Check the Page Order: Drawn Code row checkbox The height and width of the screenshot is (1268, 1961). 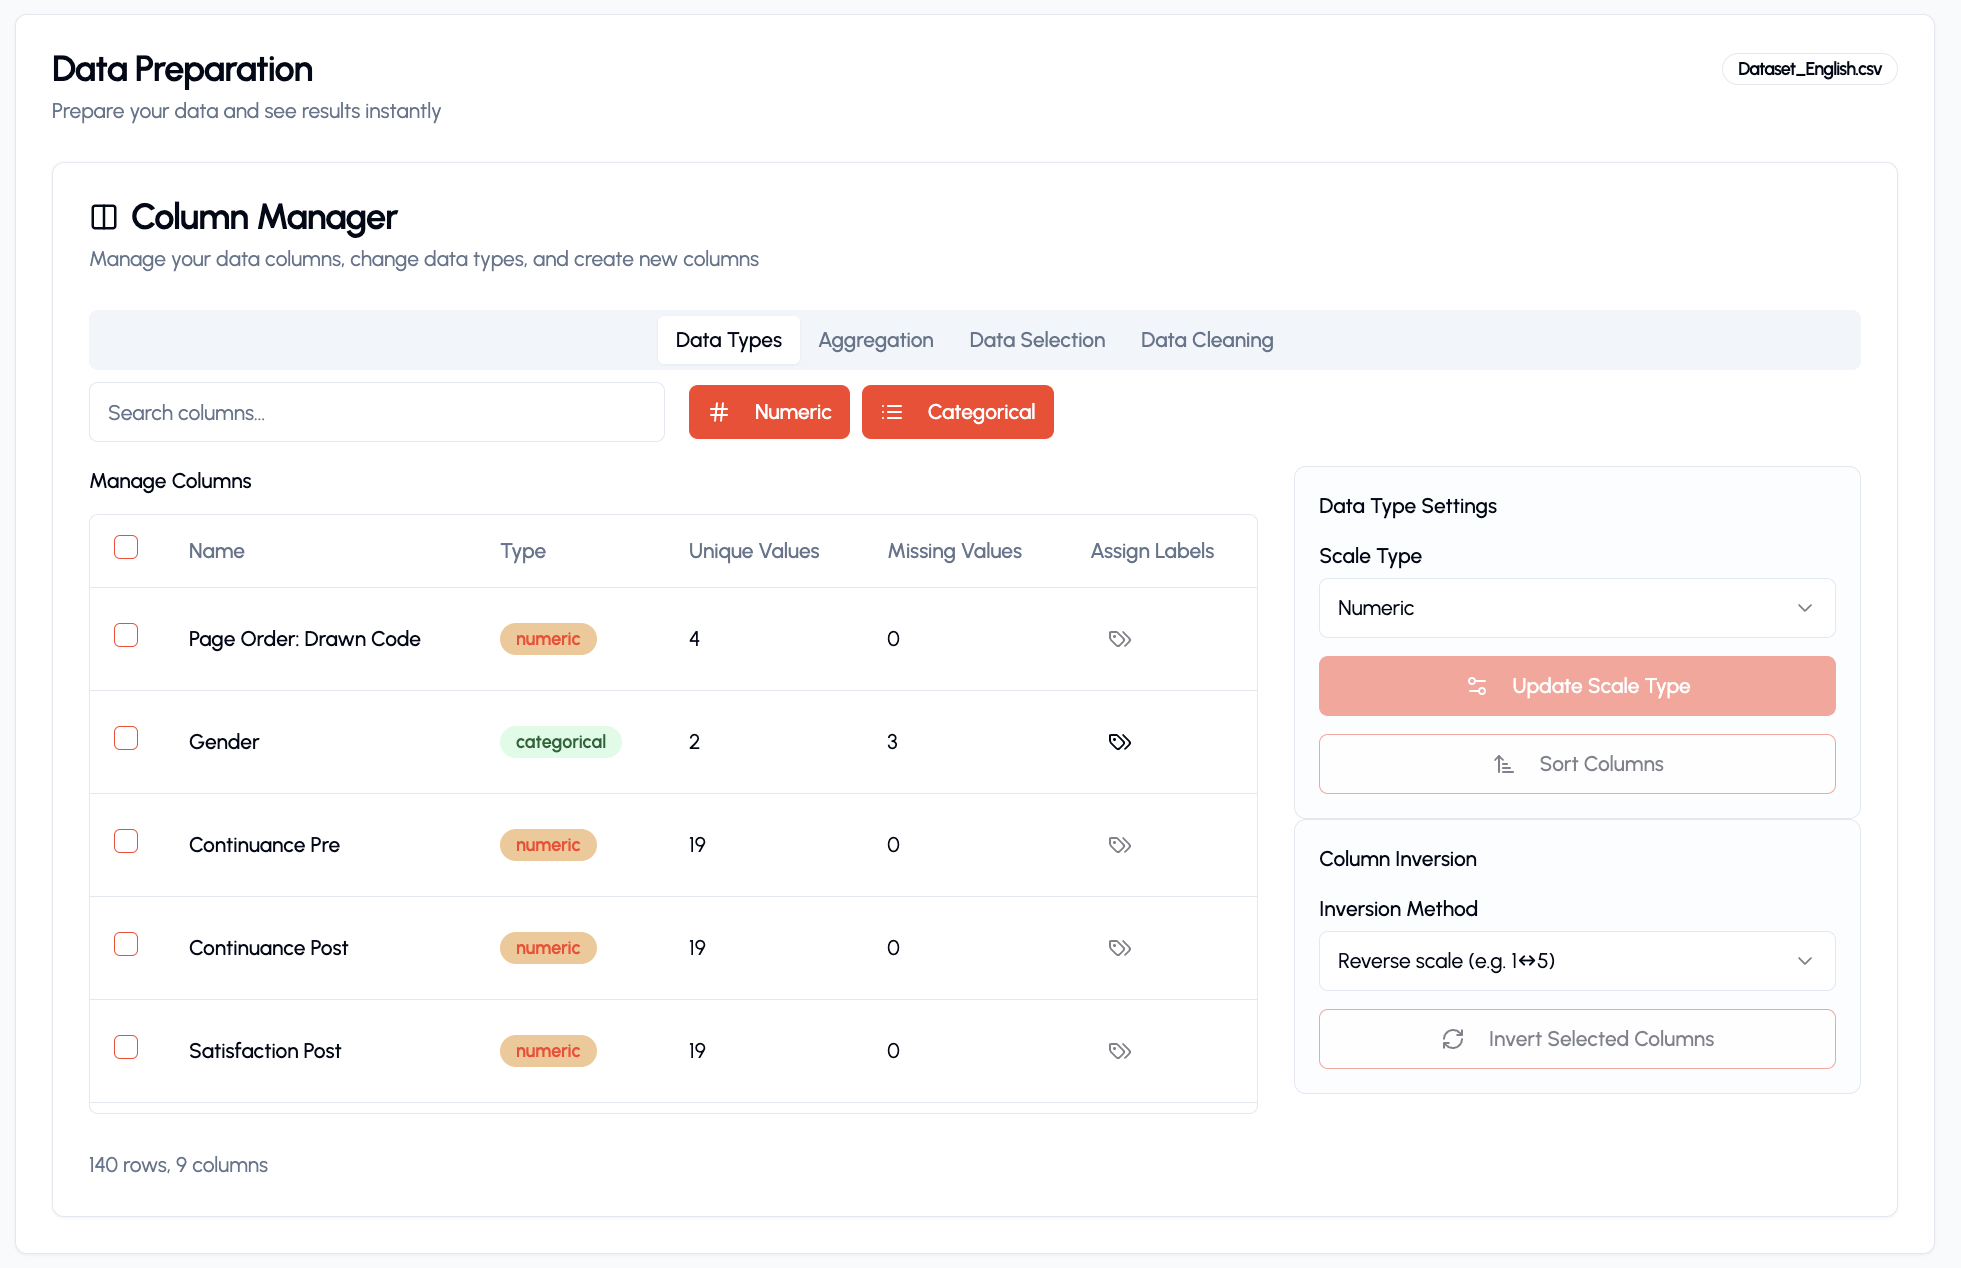point(126,635)
